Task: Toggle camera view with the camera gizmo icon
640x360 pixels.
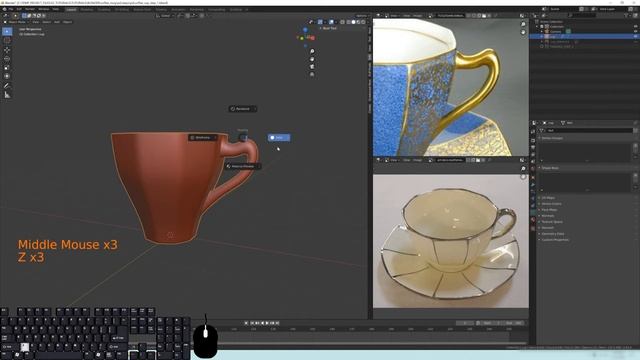Action: click(312, 67)
